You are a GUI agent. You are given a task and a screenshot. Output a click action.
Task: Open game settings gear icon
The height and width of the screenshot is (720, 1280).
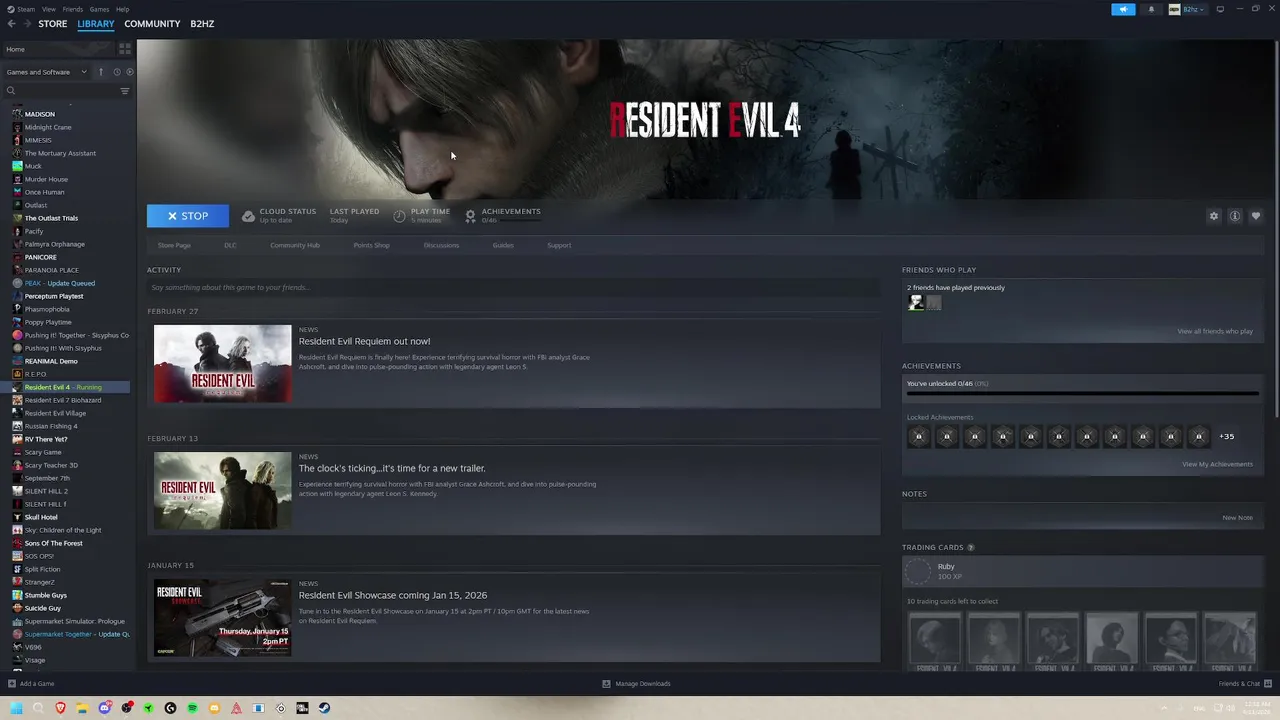[x=1214, y=216]
